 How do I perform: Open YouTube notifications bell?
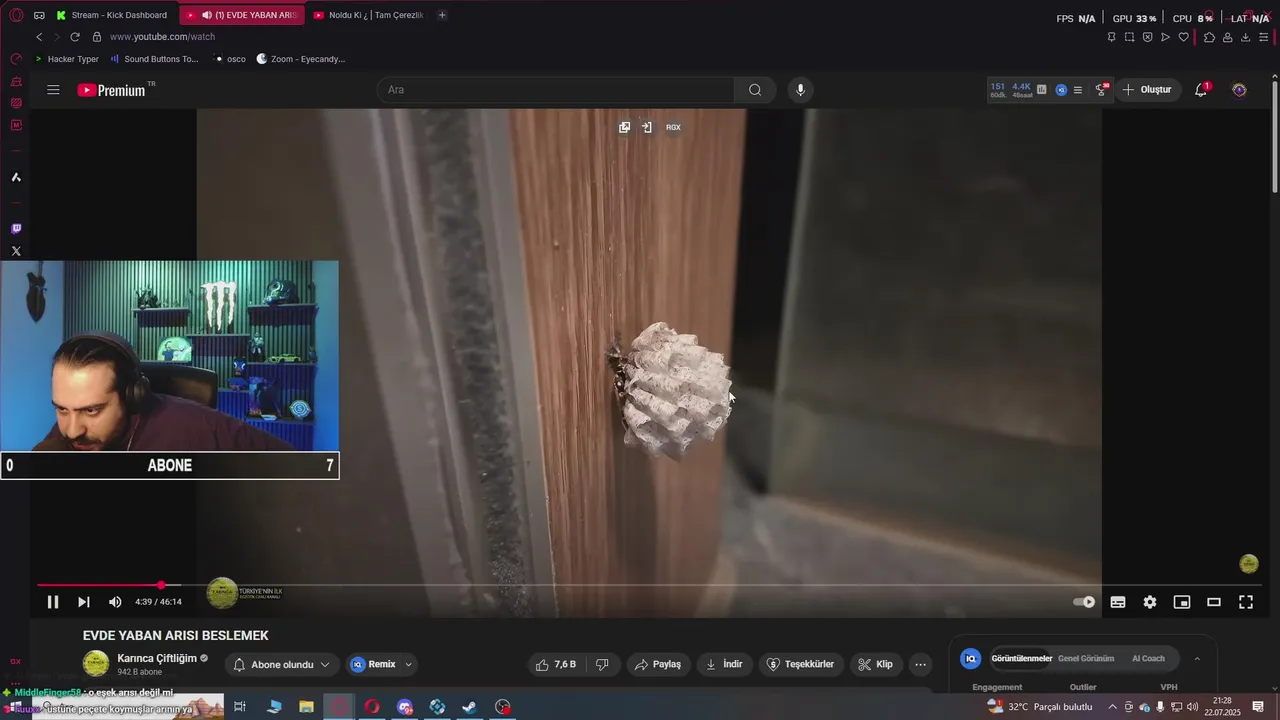(1201, 90)
